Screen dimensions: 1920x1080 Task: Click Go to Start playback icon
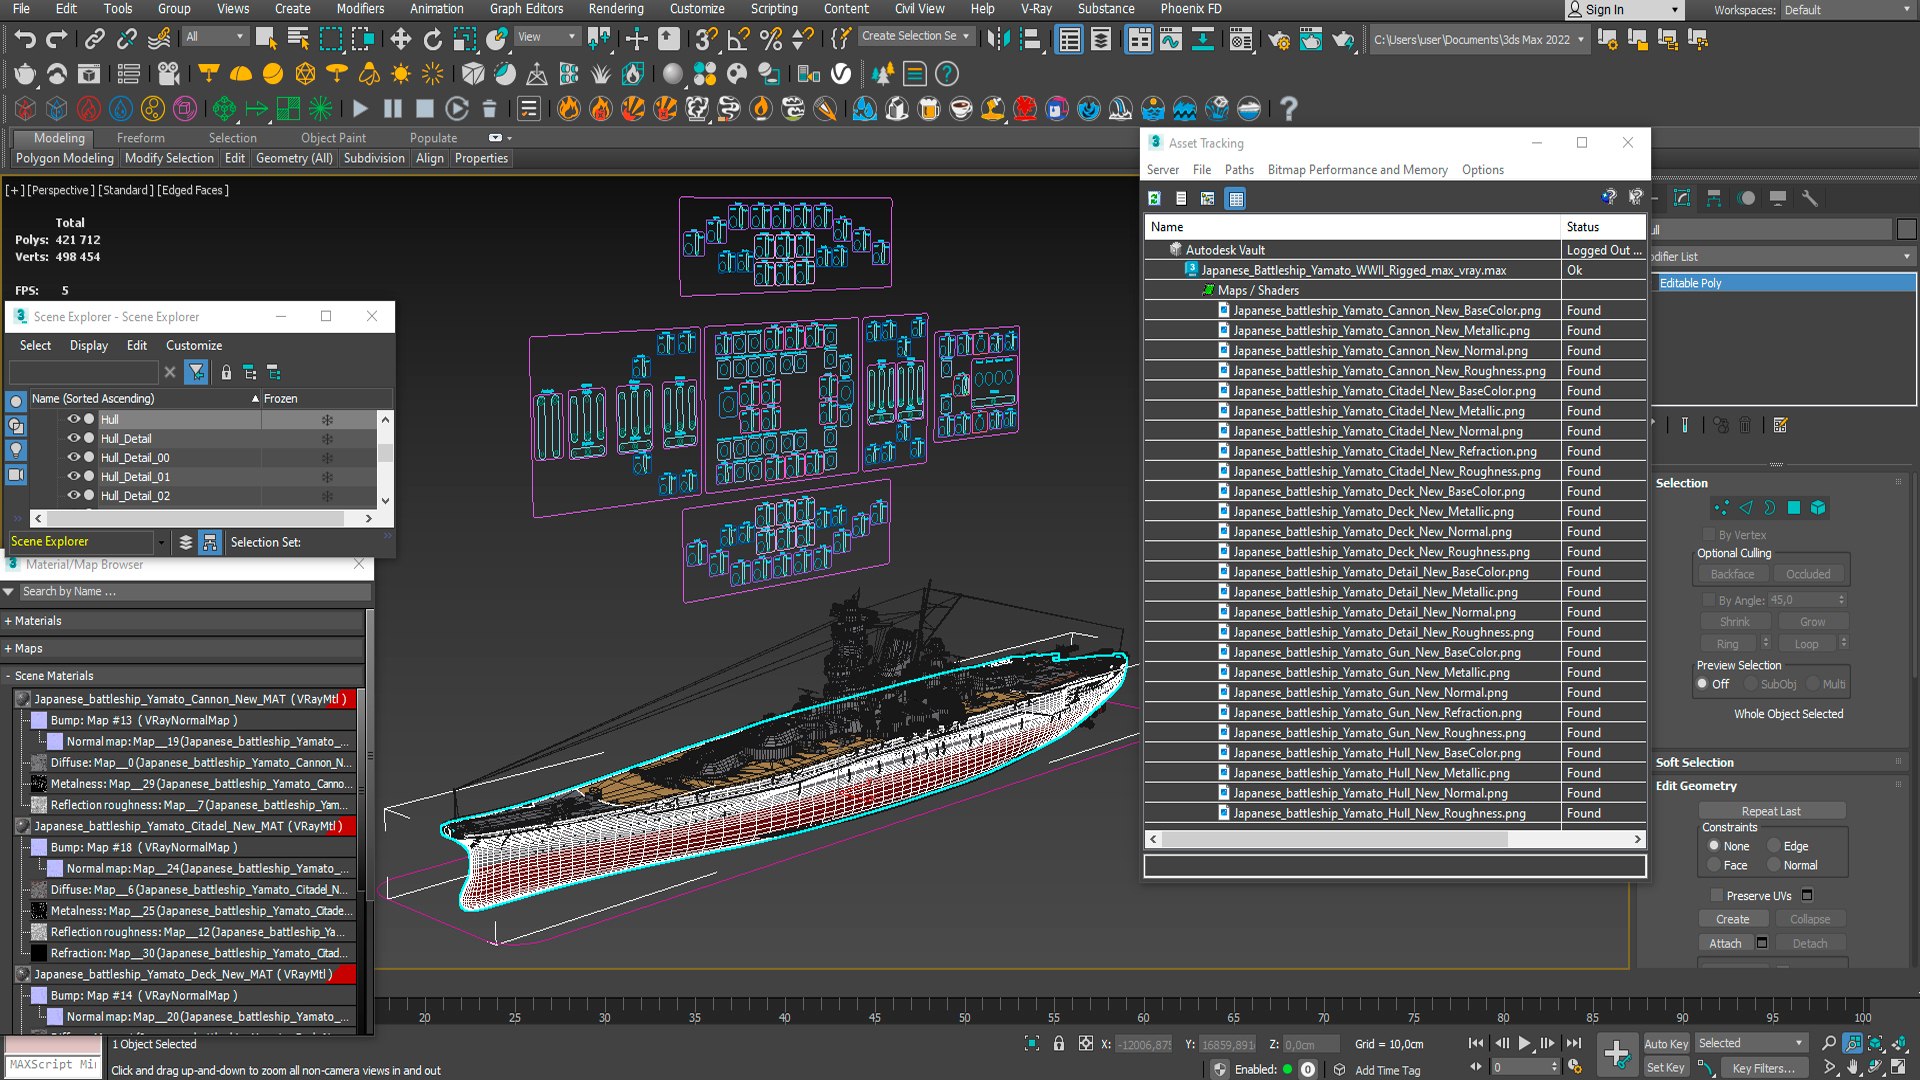[x=1476, y=1043]
